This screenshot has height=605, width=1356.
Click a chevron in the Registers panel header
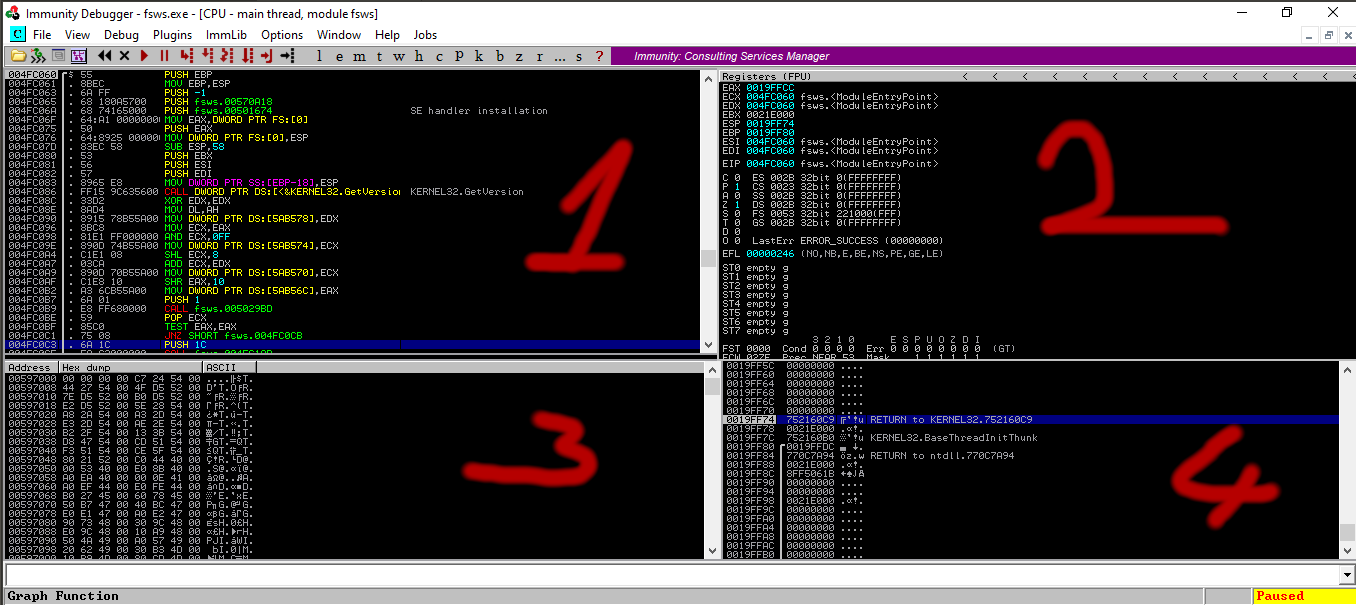tap(965, 75)
